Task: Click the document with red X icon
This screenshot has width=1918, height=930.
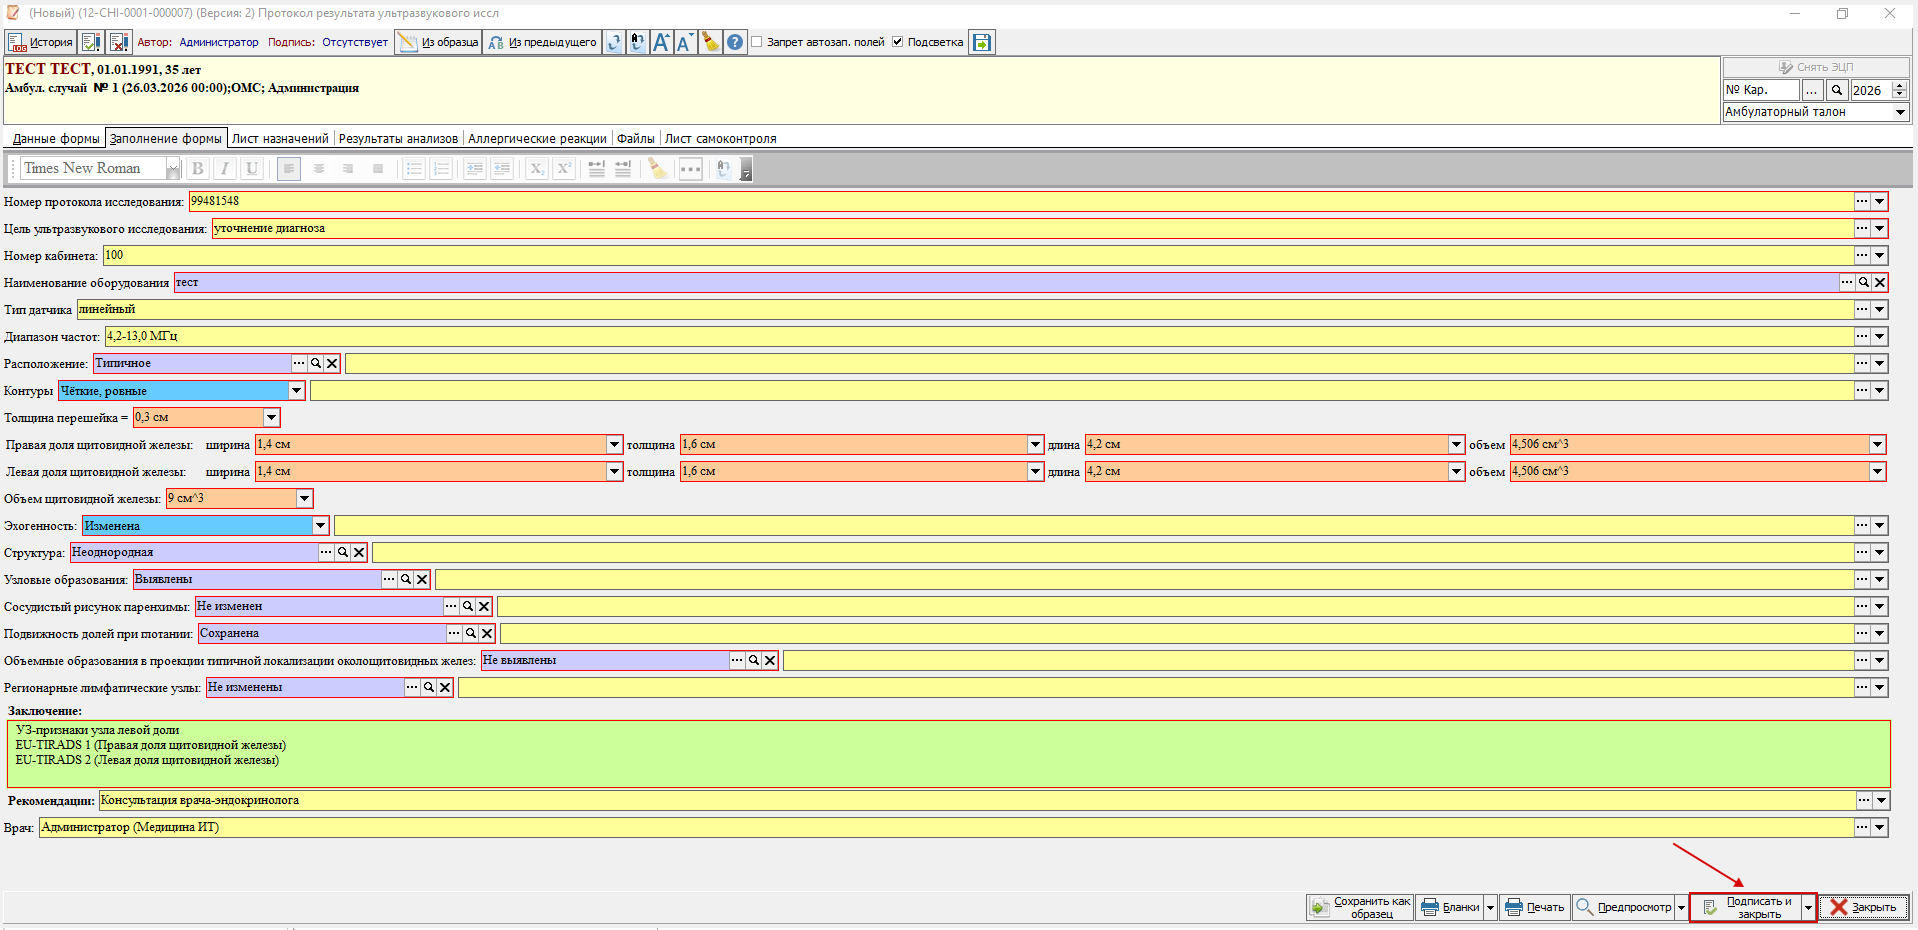Action: coord(119,42)
